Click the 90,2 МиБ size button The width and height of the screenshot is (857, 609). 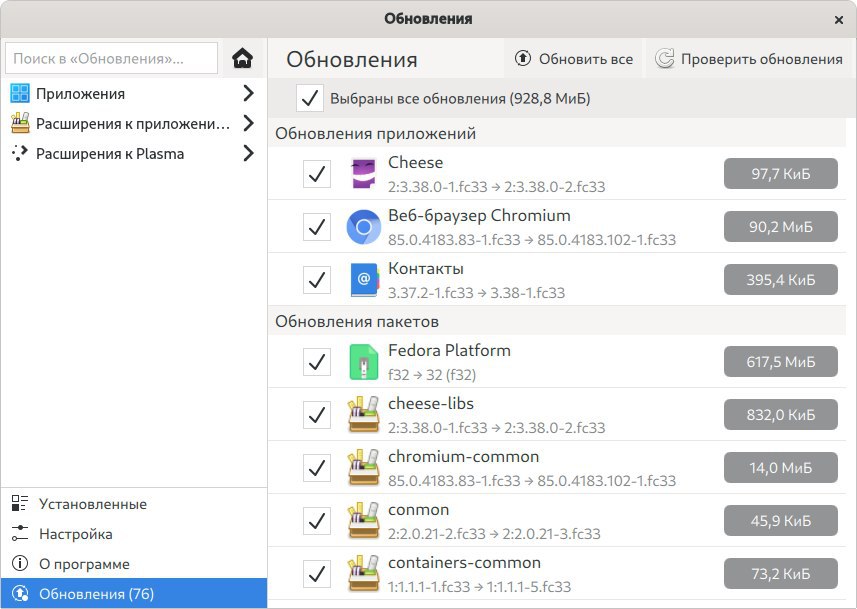(780, 227)
